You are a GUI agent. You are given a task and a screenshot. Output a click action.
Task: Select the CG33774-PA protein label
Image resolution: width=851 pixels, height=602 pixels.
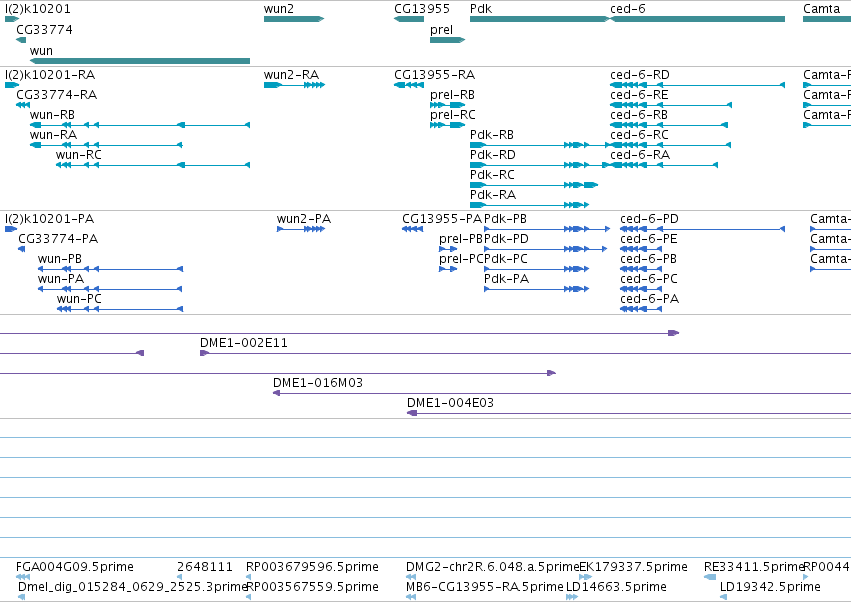pos(58,239)
